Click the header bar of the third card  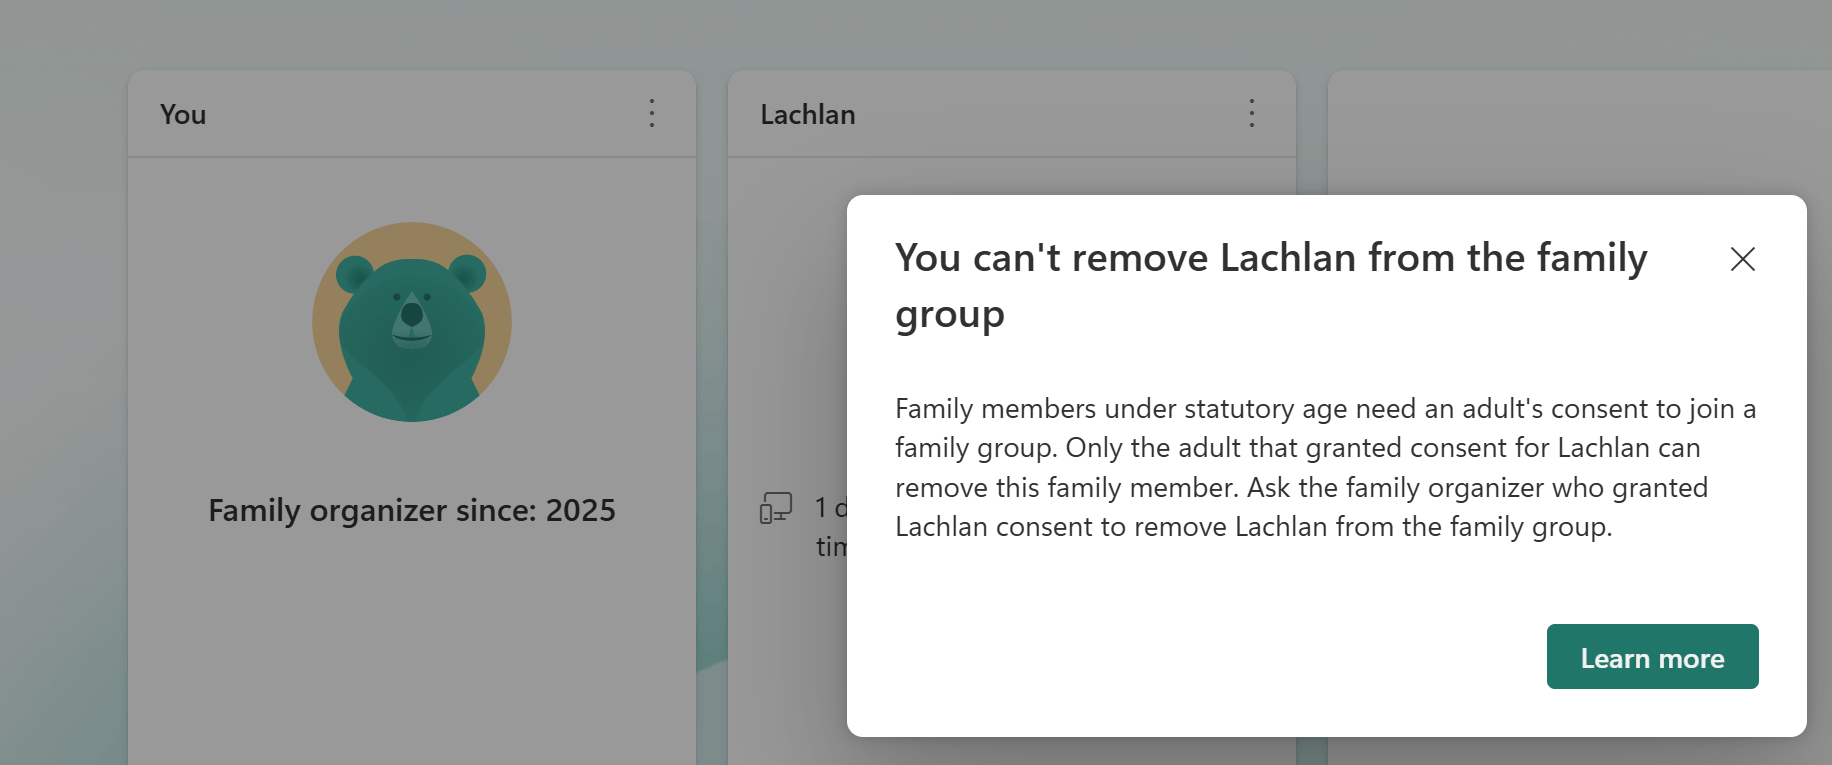point(1580,114)
